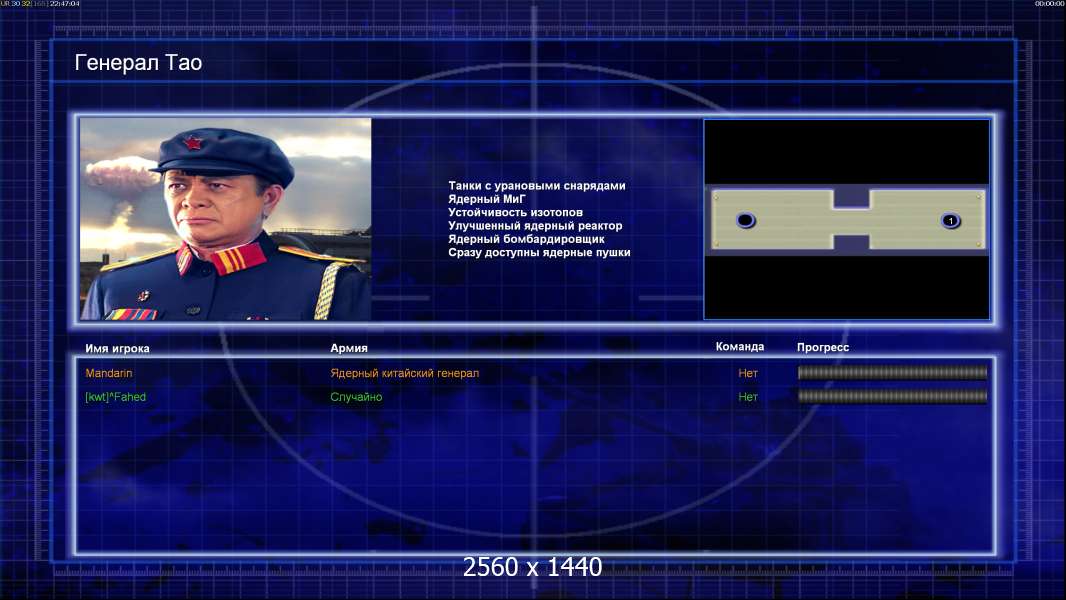Click the 'Прогресс' column header
This screenshot has height=600, width=1066.
[823, 347]
